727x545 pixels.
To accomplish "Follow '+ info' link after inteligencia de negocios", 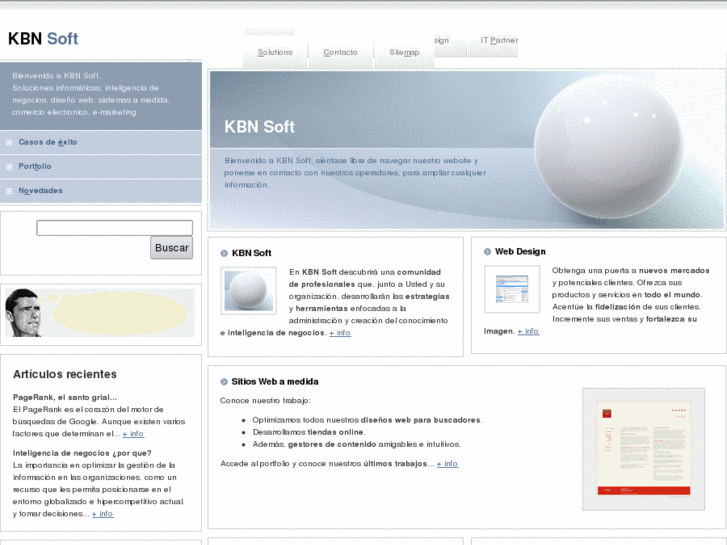I will 340,333.
